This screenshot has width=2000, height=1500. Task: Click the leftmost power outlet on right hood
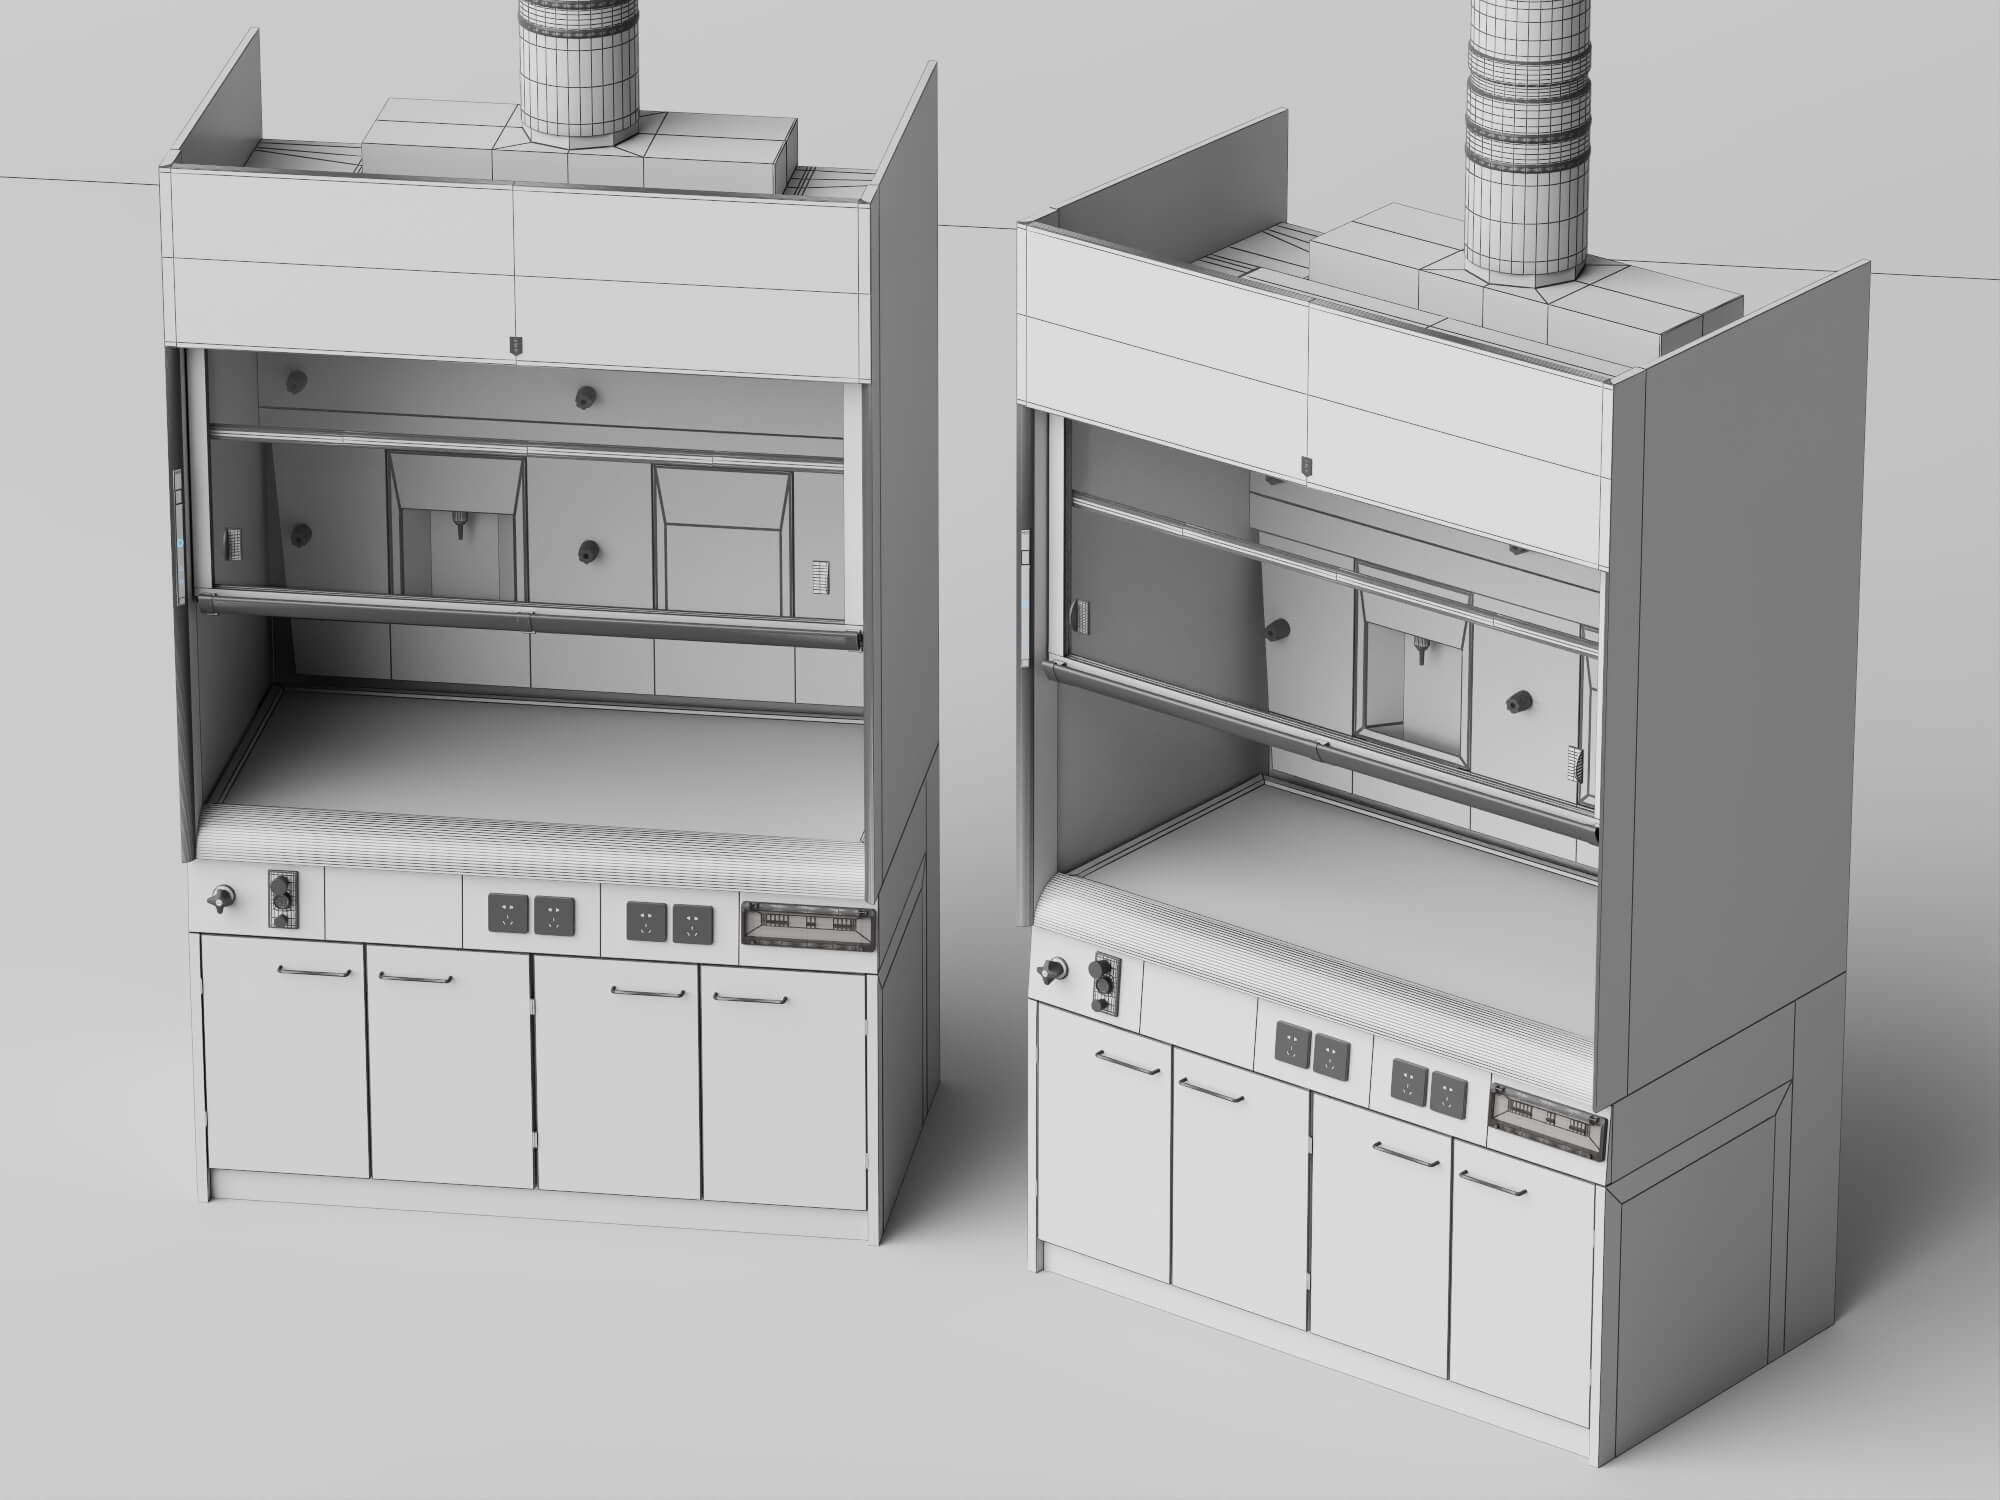[x=1291, y=1044]
